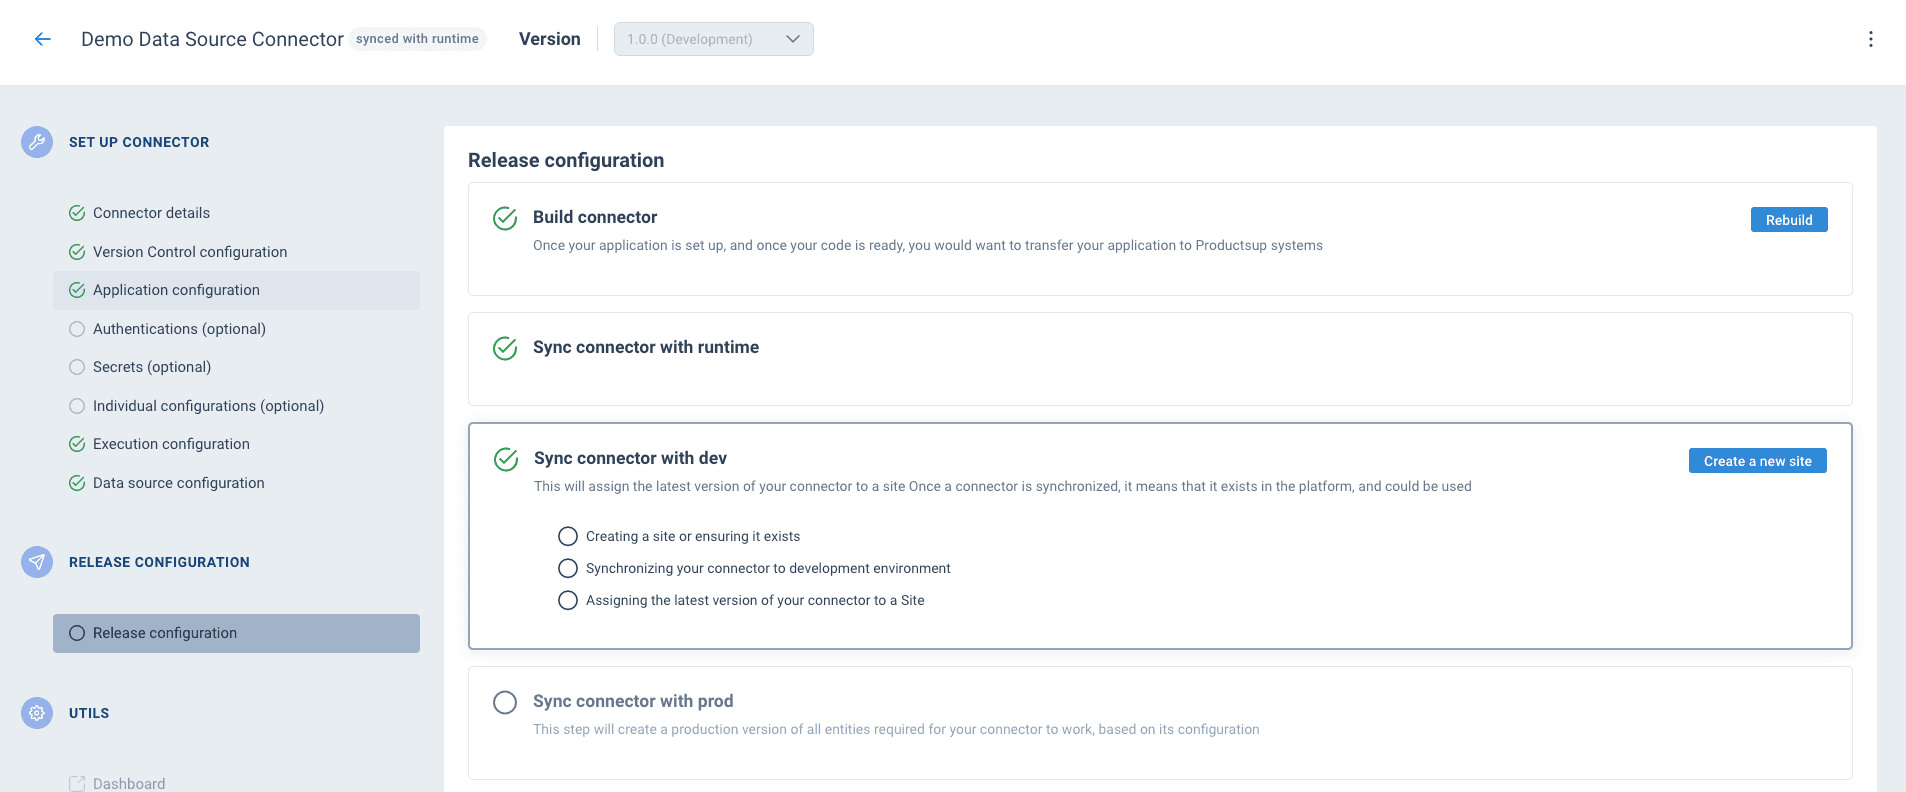This screenshot has width=1906, height=792.
Task: Select the Creating a site radio circle
Action: [568, 536]
